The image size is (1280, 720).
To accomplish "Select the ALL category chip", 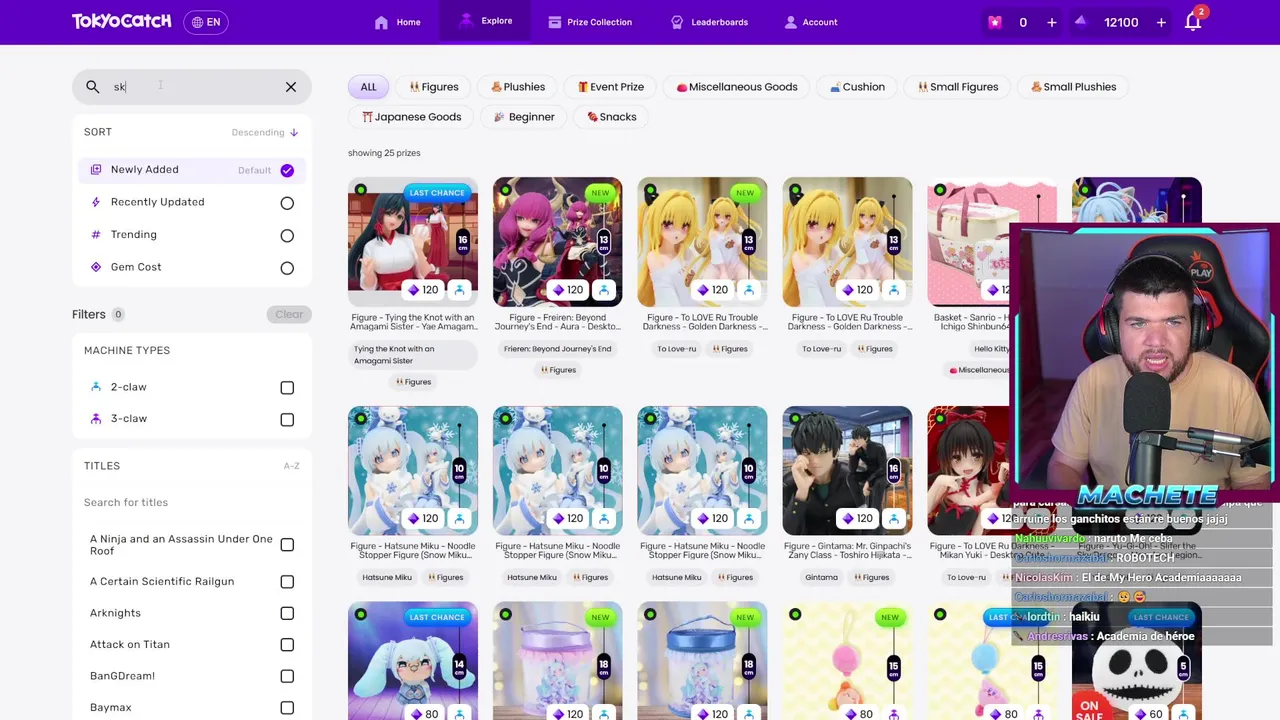I will click(368, 87).
